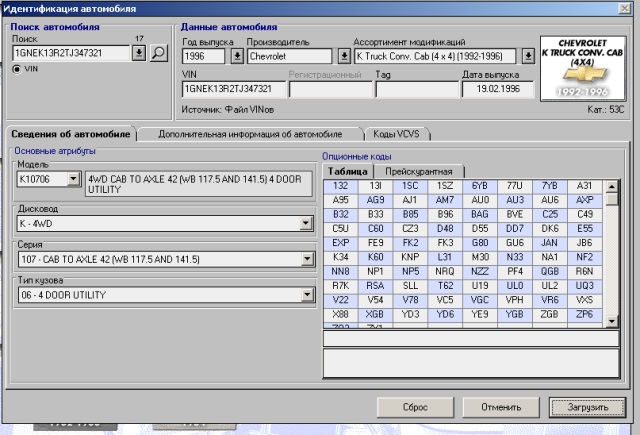Select option code B85
The width and height of the screenshot is (640, 435).
tap(410, 215)
